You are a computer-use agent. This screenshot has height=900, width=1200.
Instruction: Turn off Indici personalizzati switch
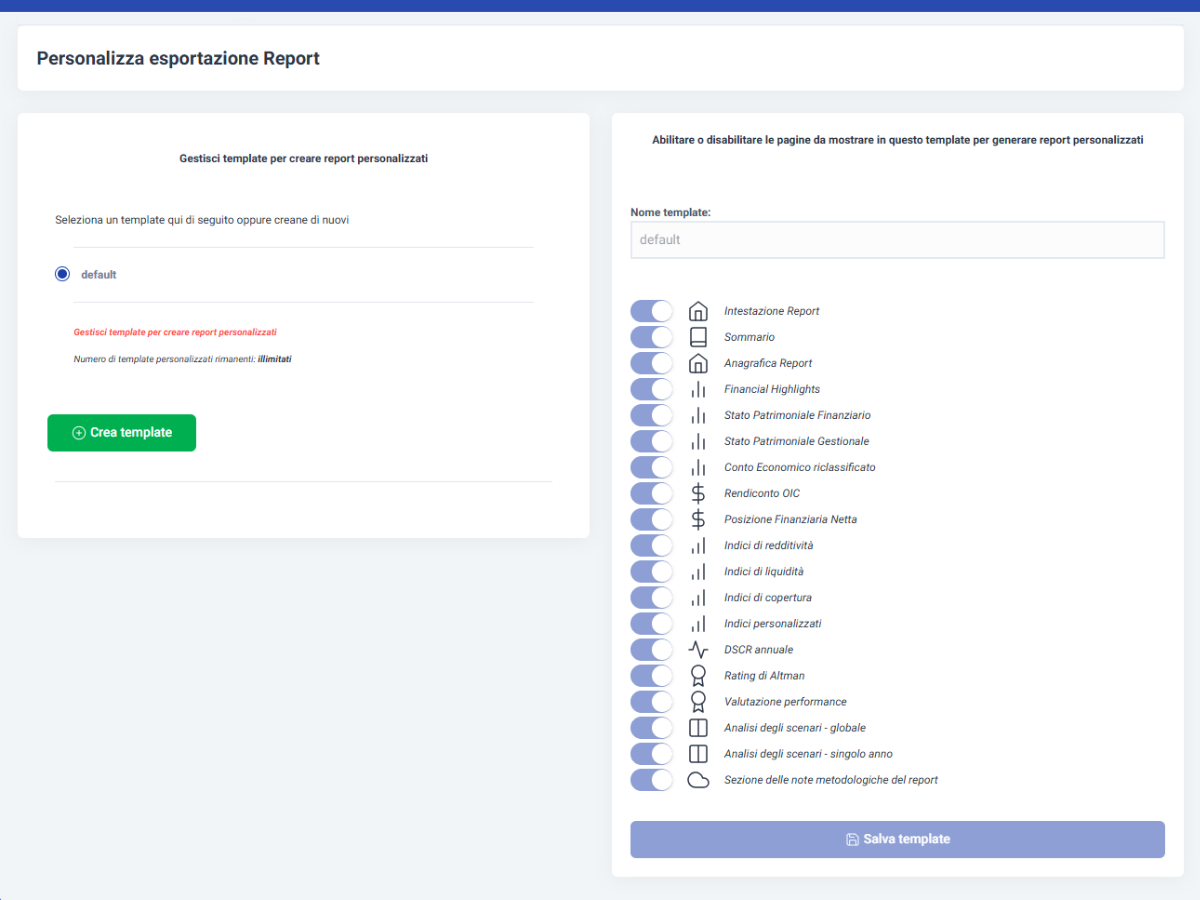(x=652, y=623)
